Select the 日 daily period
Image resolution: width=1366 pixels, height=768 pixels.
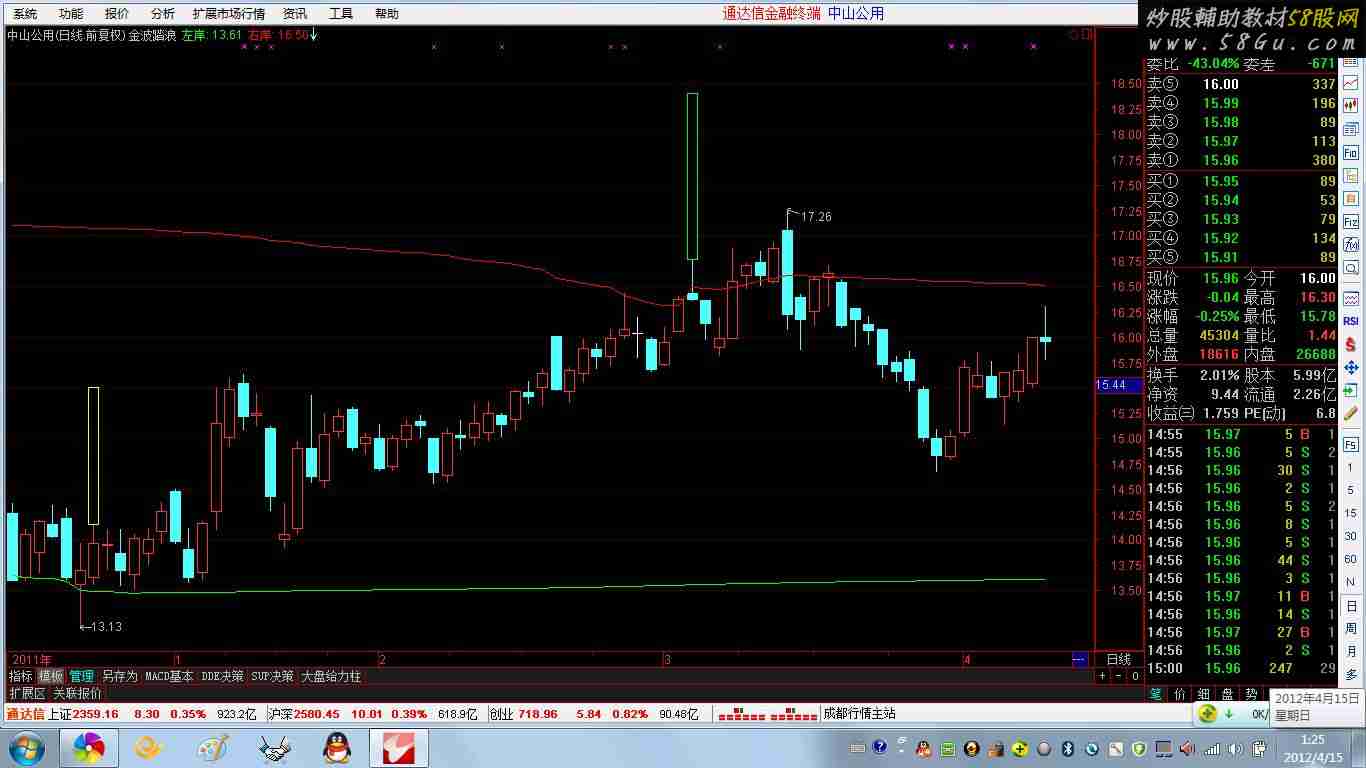1351,606
